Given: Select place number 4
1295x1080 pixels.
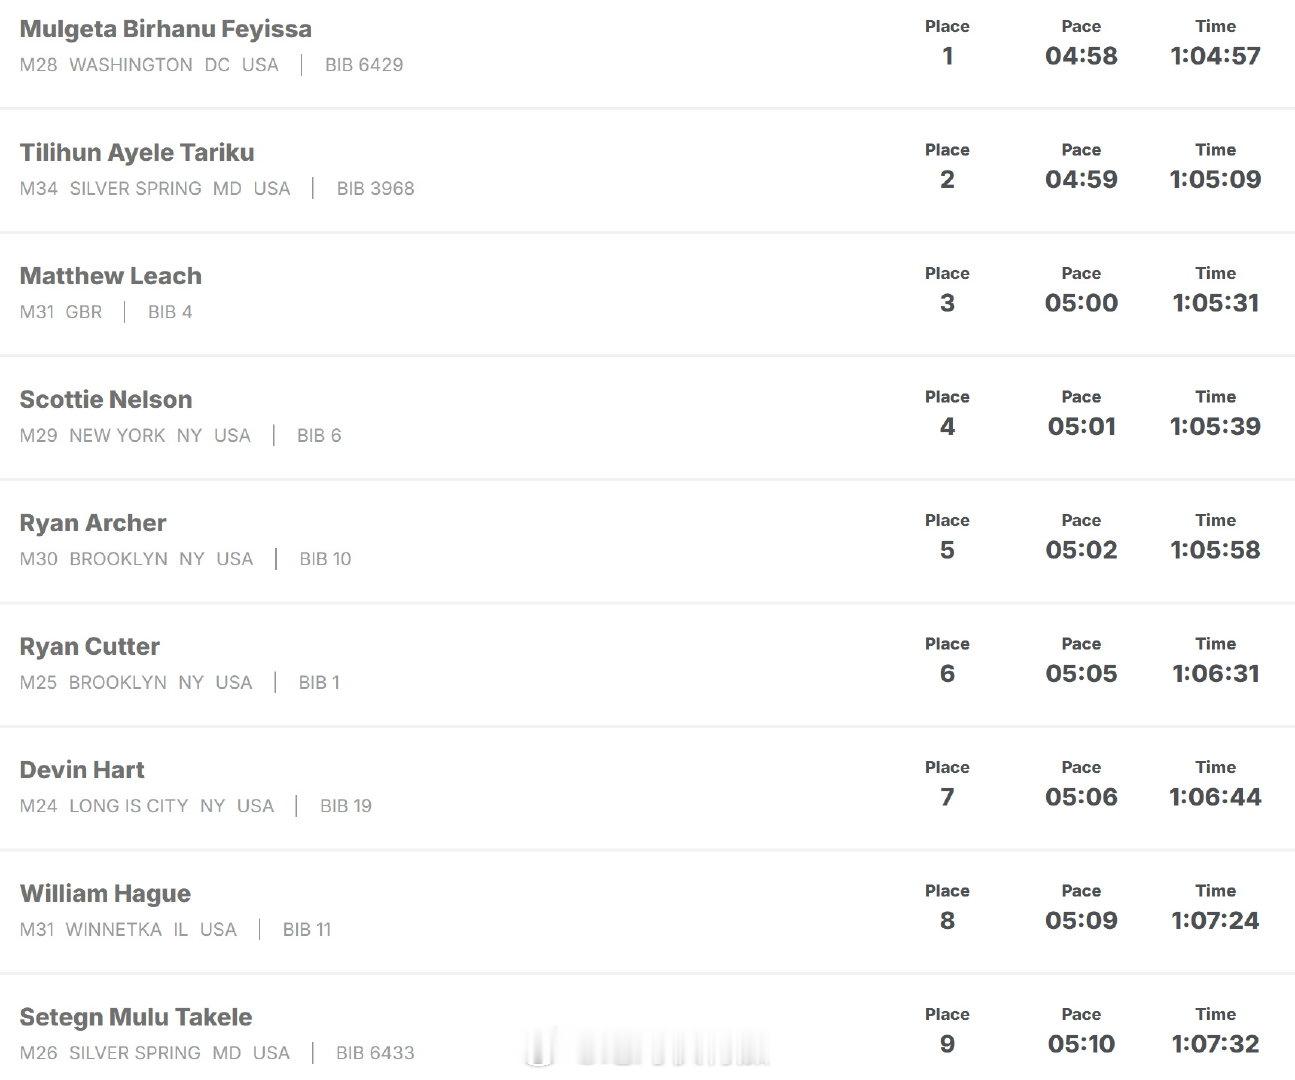Looking at the screenshot, I should (947, 427).
